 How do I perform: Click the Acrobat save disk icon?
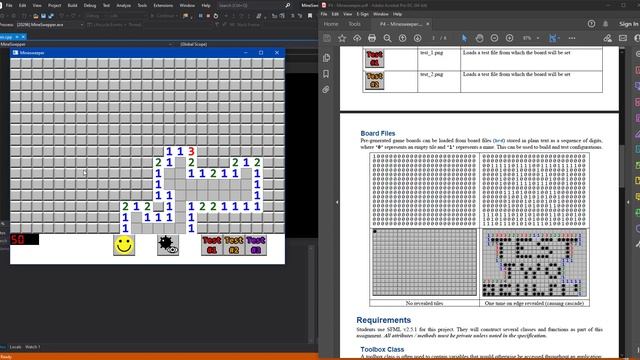tap(327, 38)
